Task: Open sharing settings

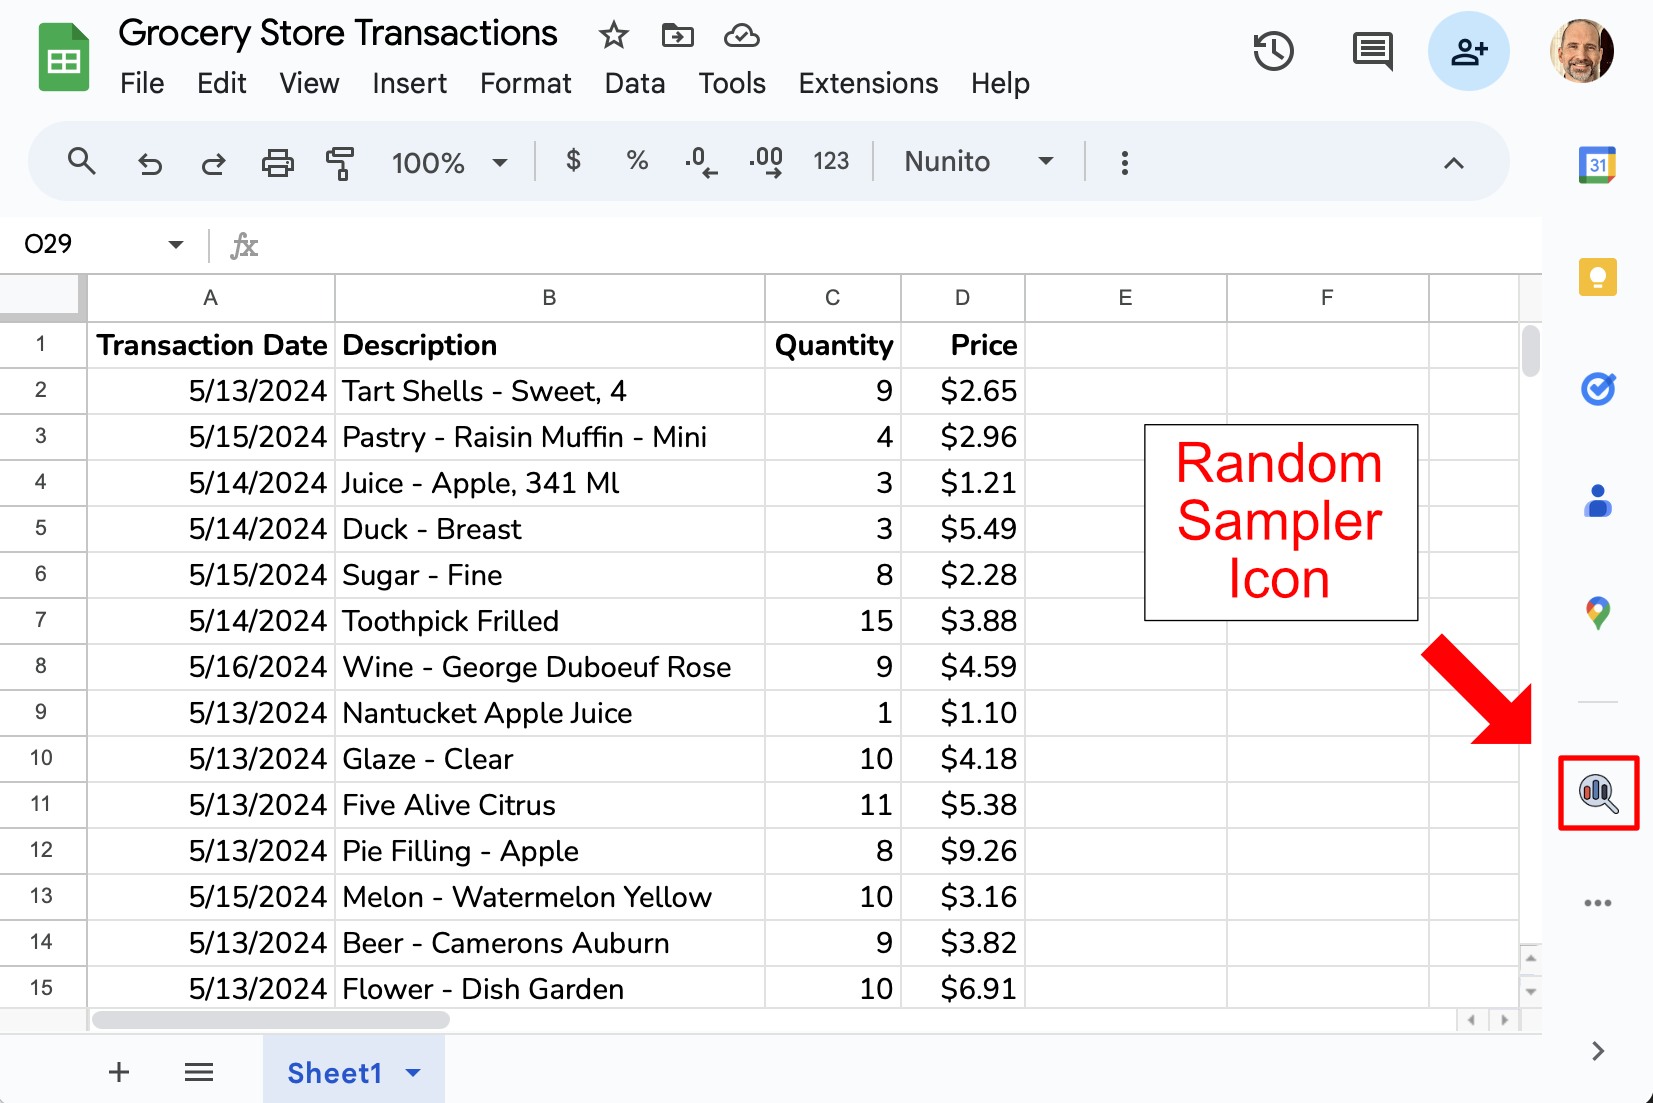Action: click(x=1467, y=51)
